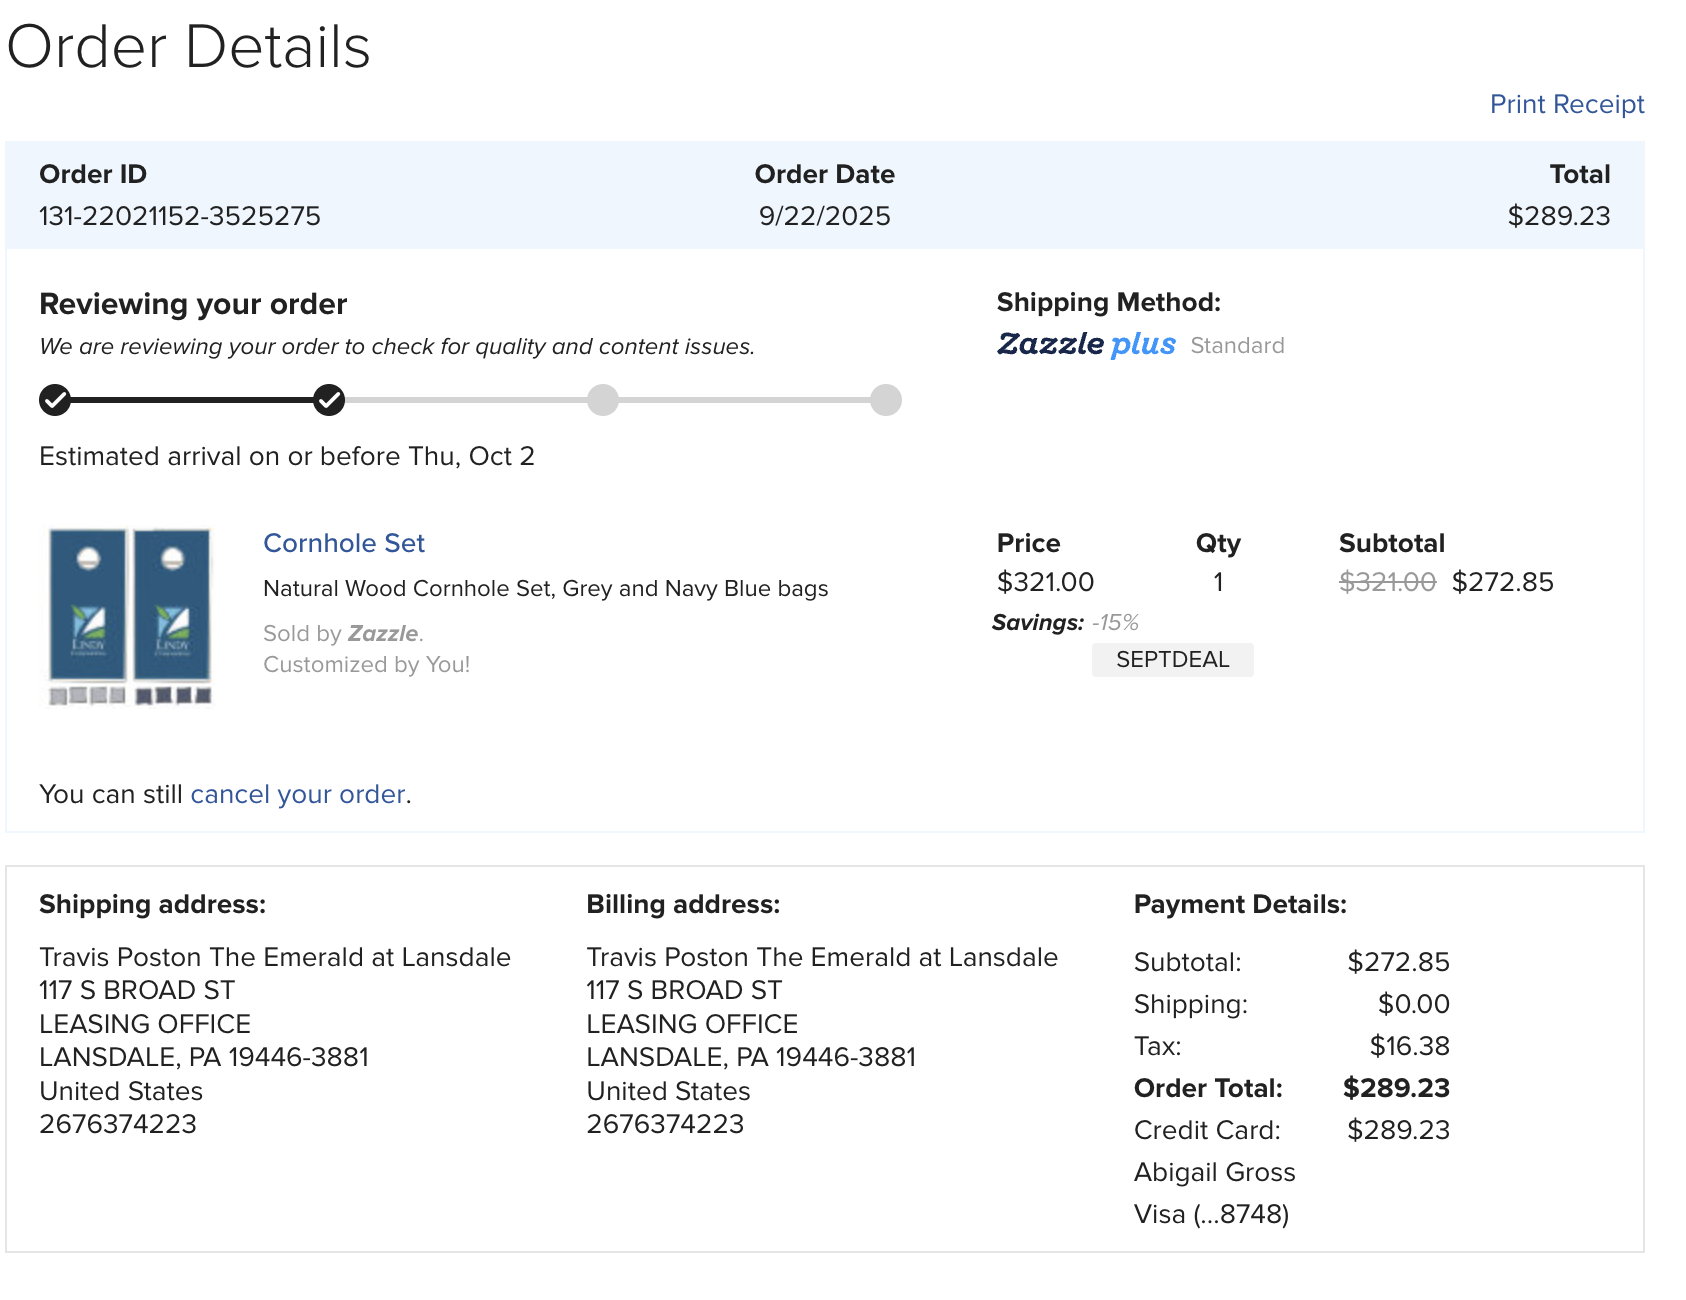Select the third grey progress step
1686x1300 pixels.
[x=602, y=400]
